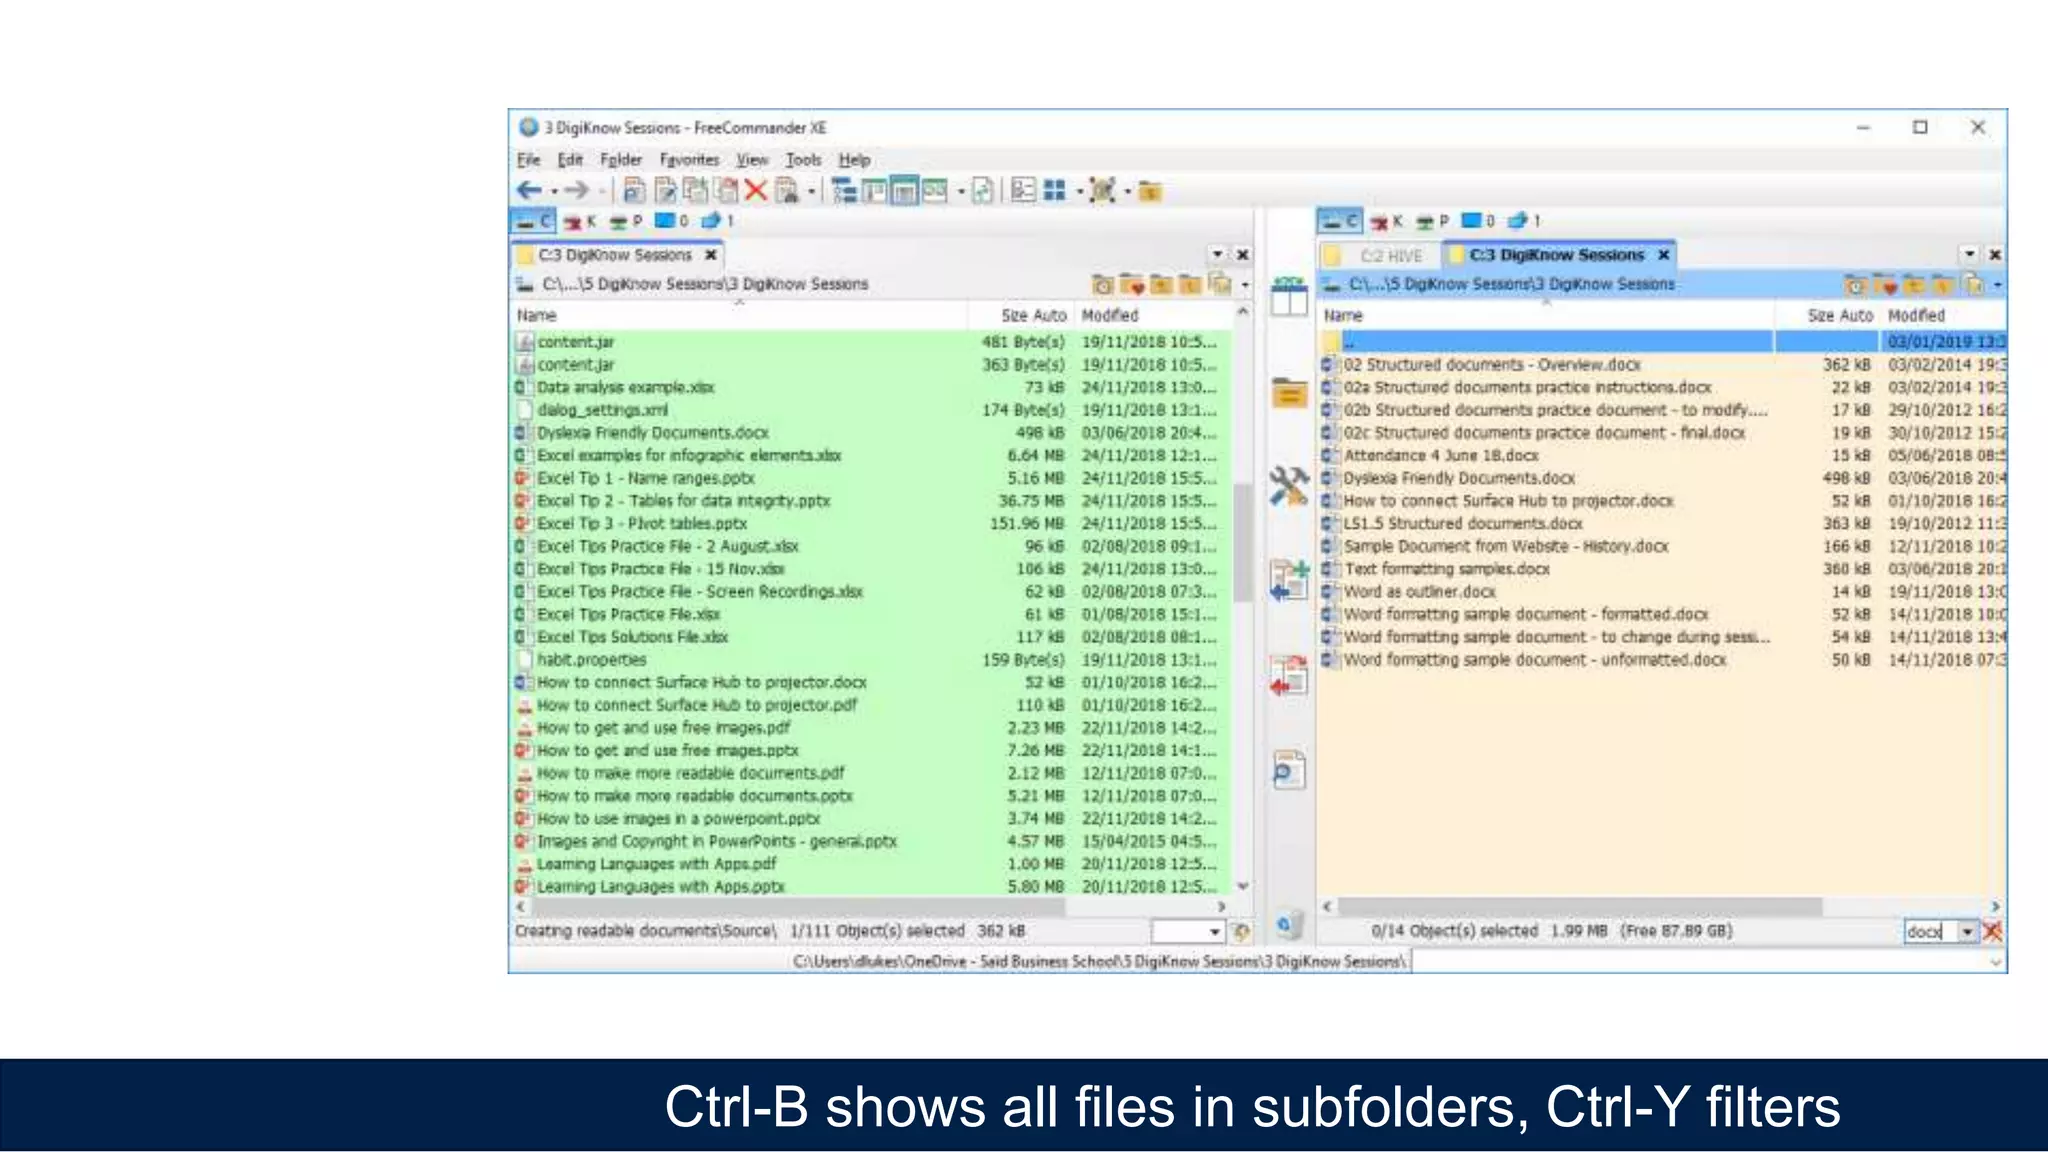Expand the left panel tab list dropdown
The width and height of the screenshot is (2048, 1152).
point(1217,254)
